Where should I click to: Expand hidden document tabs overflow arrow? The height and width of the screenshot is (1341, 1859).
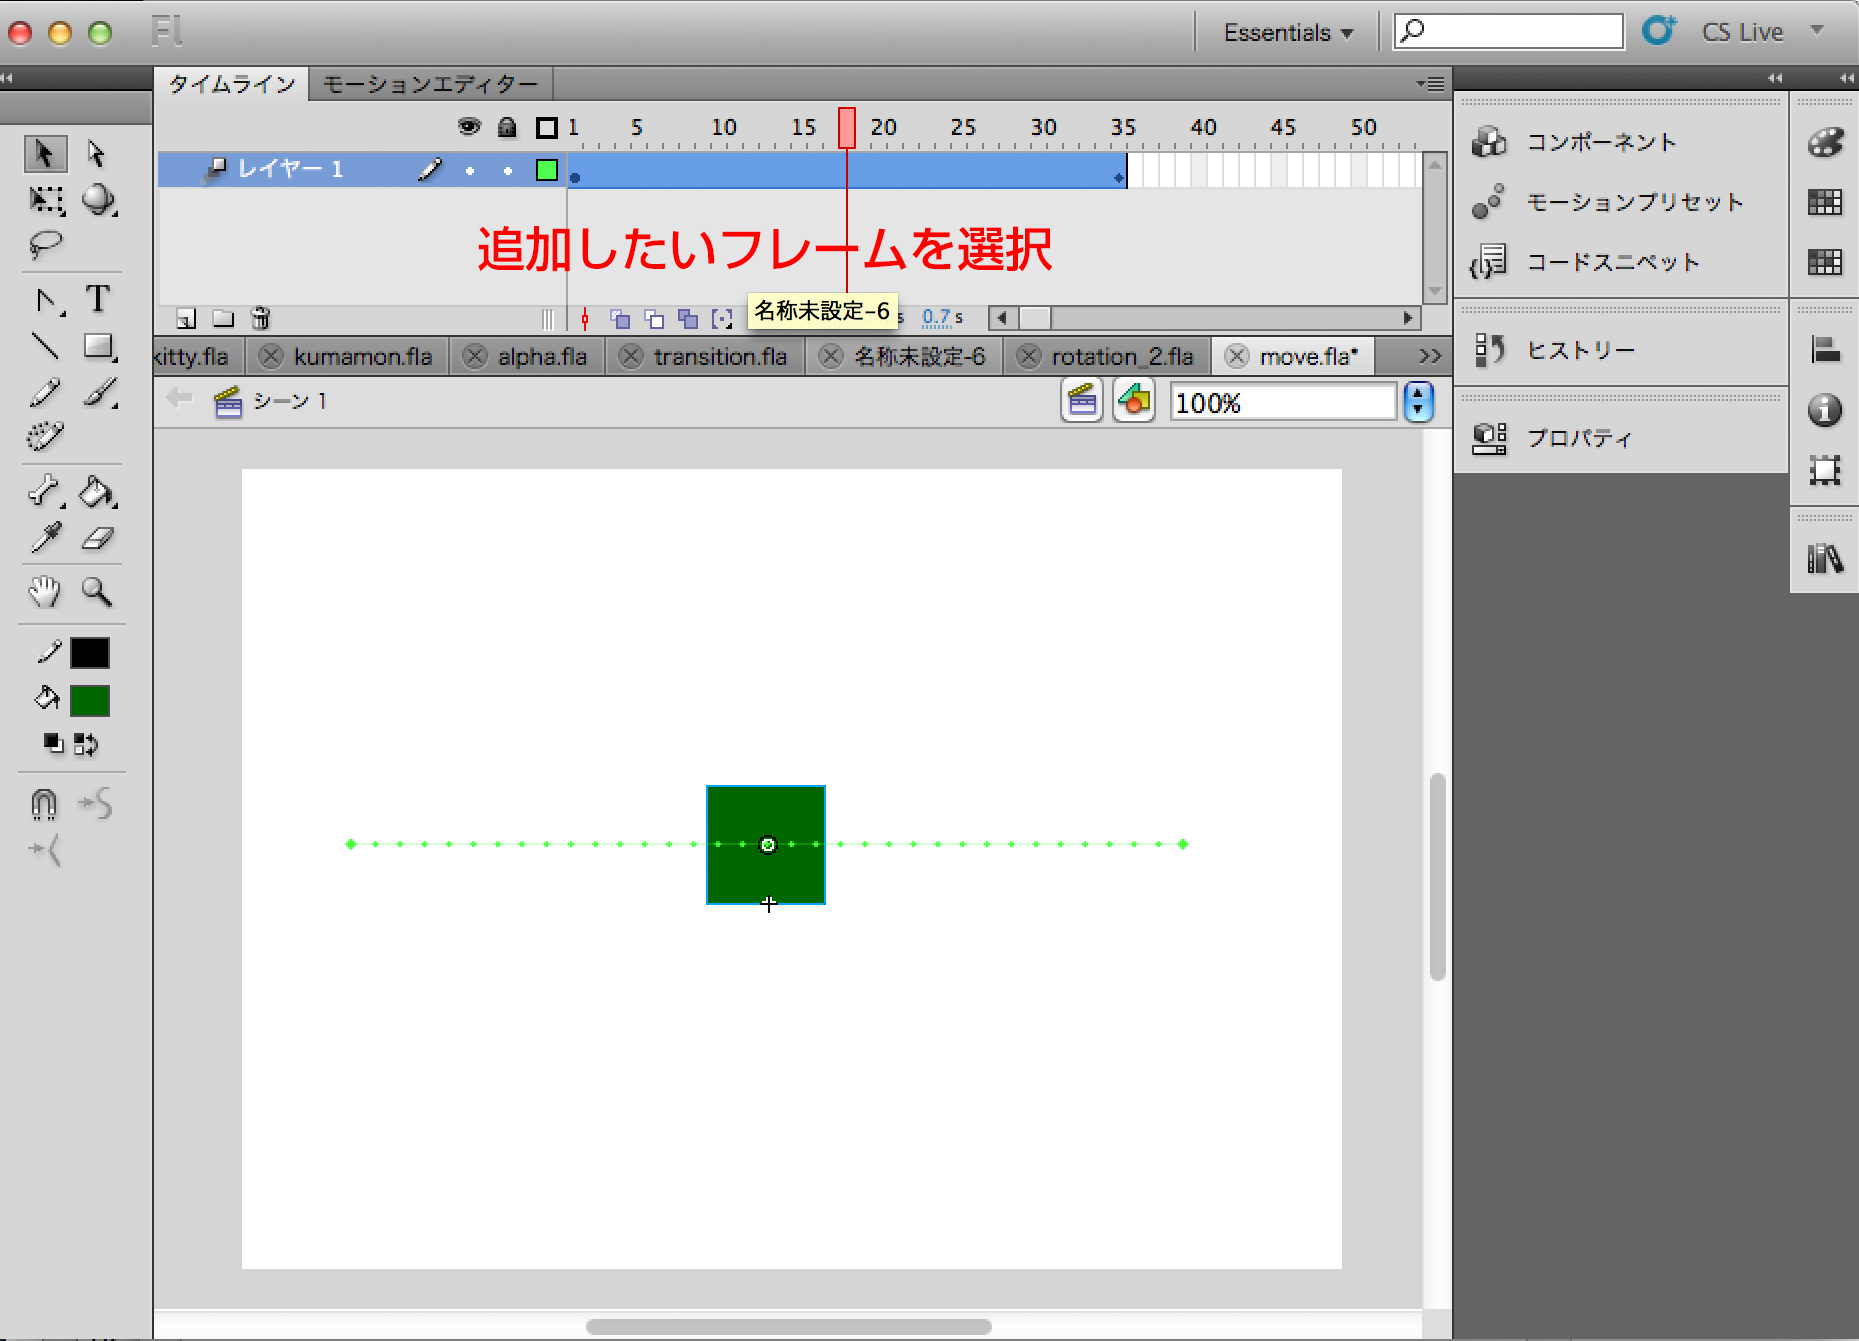click(1429, 356)
